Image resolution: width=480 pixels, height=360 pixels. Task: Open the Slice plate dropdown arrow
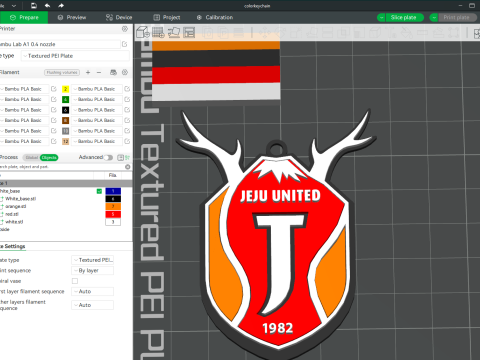(381, 17)
